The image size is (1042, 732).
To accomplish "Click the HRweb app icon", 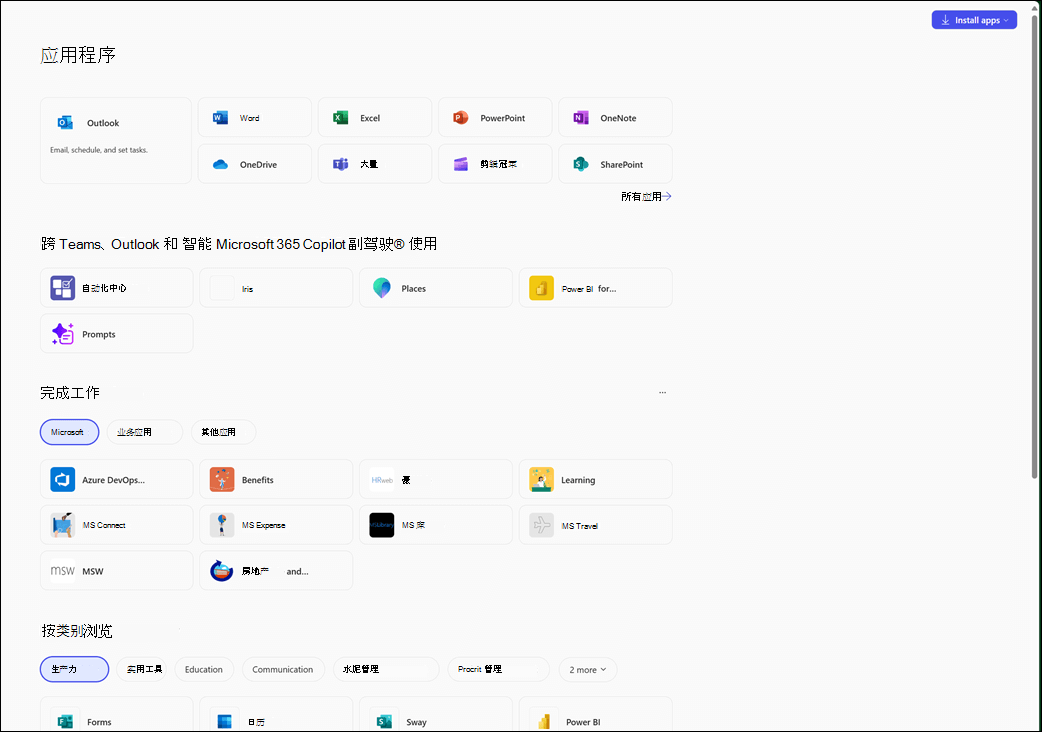I will tap(381, 479).
